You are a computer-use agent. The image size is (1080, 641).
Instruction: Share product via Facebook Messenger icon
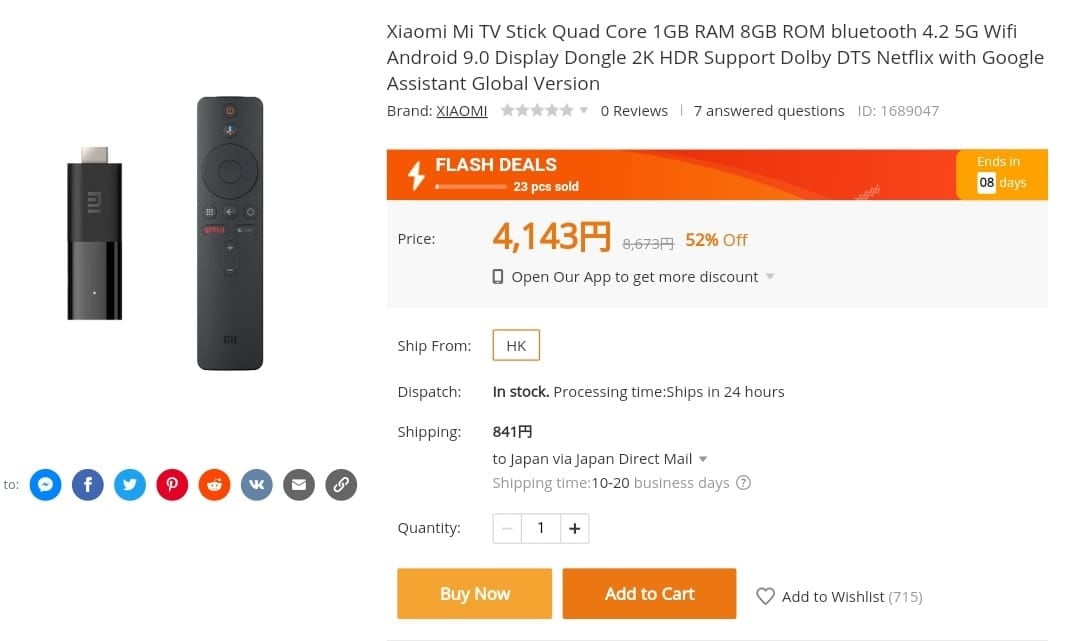click(x=45, y=485)
